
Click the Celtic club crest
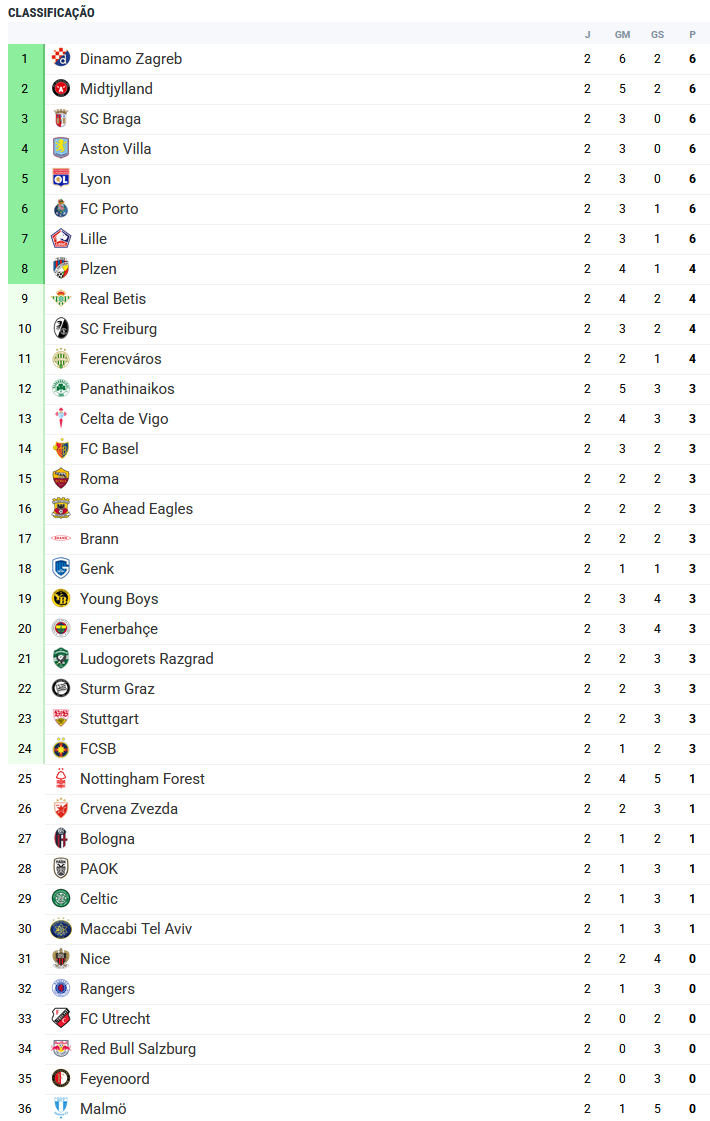pyautogui.click(x=61, y=899)
